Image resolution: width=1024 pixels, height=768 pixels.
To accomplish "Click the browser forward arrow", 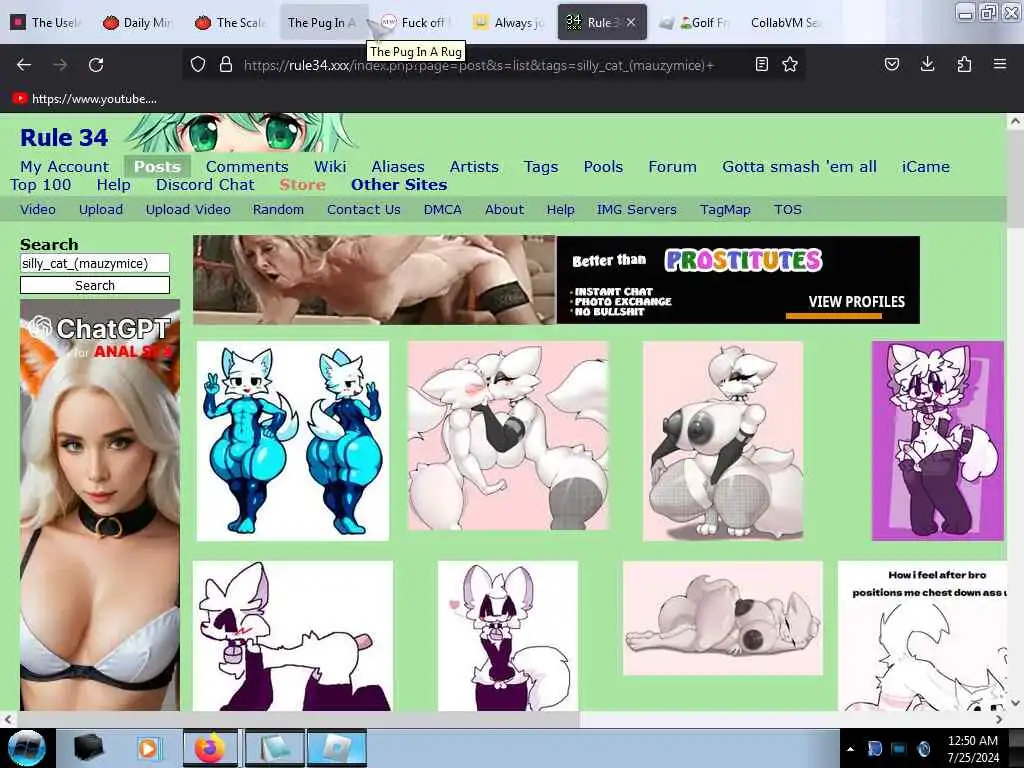I will point(60,65).
